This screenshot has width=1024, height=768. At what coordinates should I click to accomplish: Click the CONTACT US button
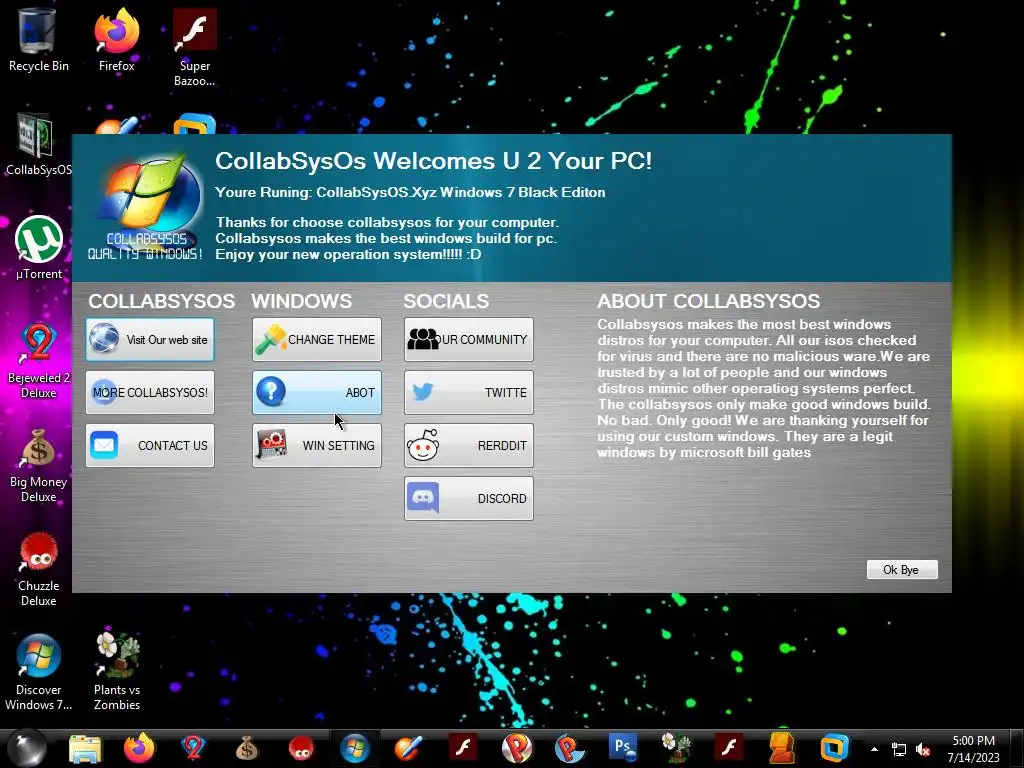coord(150,445)
